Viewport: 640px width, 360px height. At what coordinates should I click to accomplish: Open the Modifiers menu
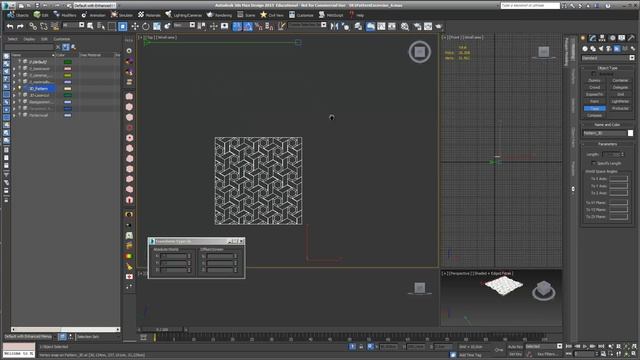(x=65, y=15)
